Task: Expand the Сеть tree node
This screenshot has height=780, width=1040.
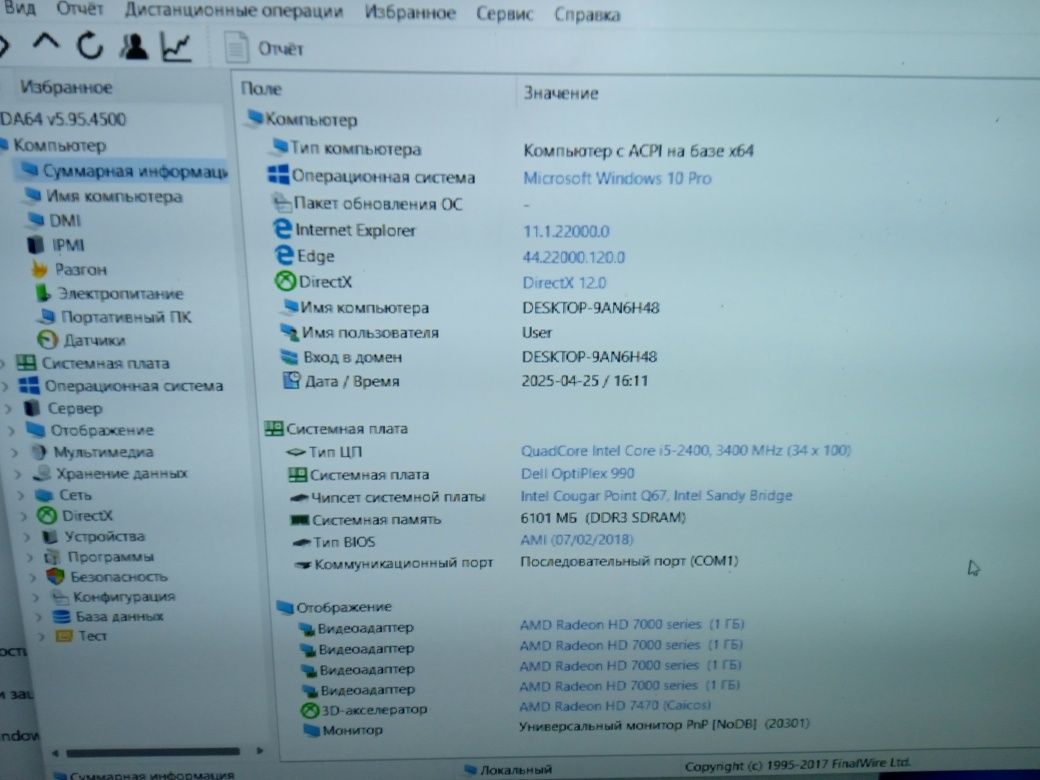Action: click(x=21, y=495)
